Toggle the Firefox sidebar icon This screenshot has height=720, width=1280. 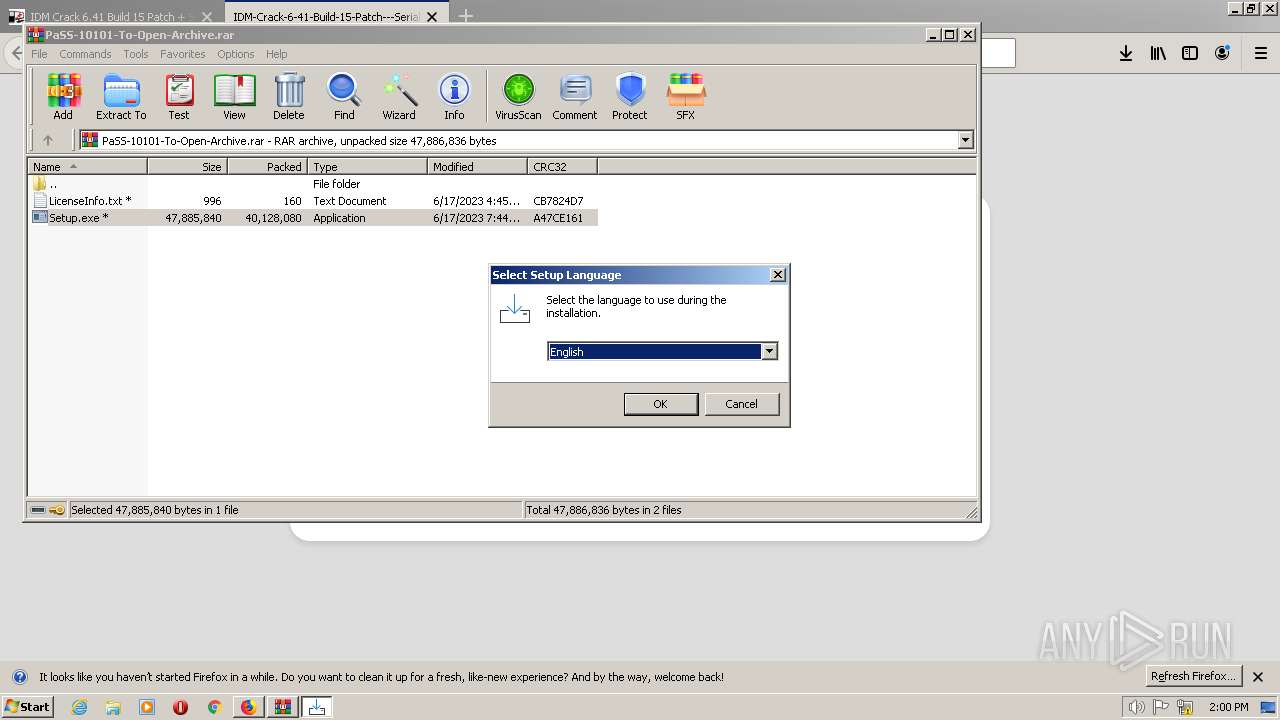click(1190, 53)
